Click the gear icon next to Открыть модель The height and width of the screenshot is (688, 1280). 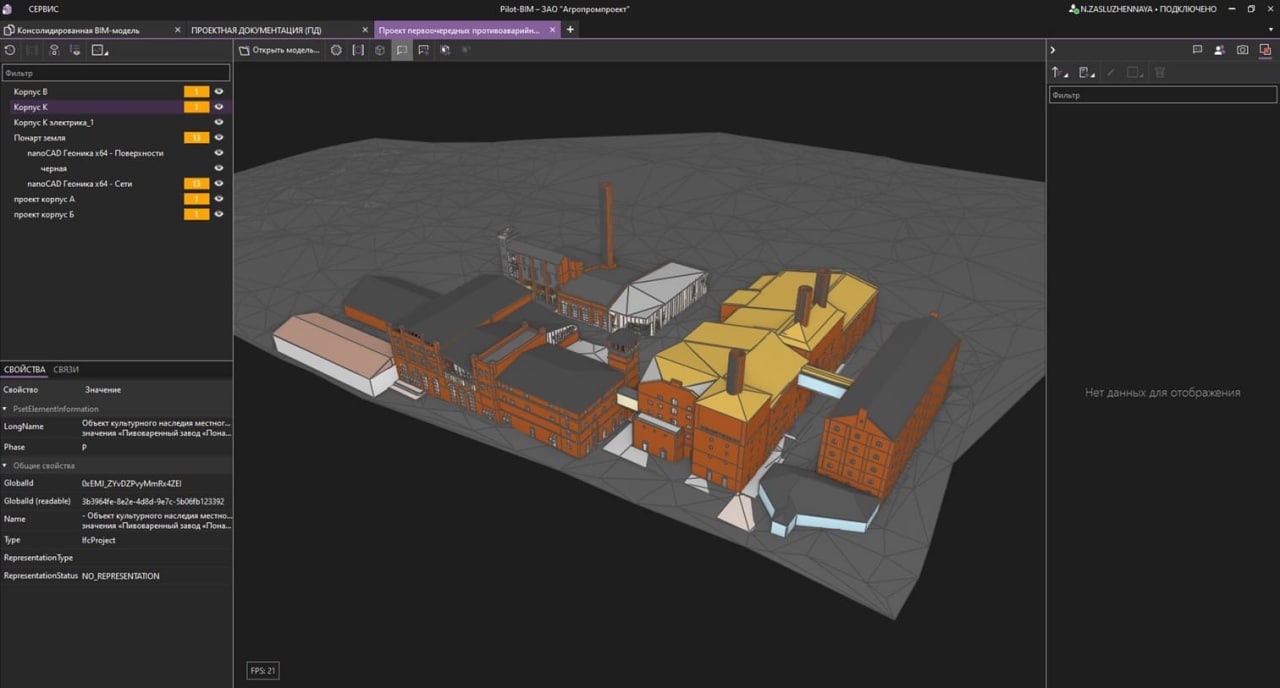coord(336,50)
